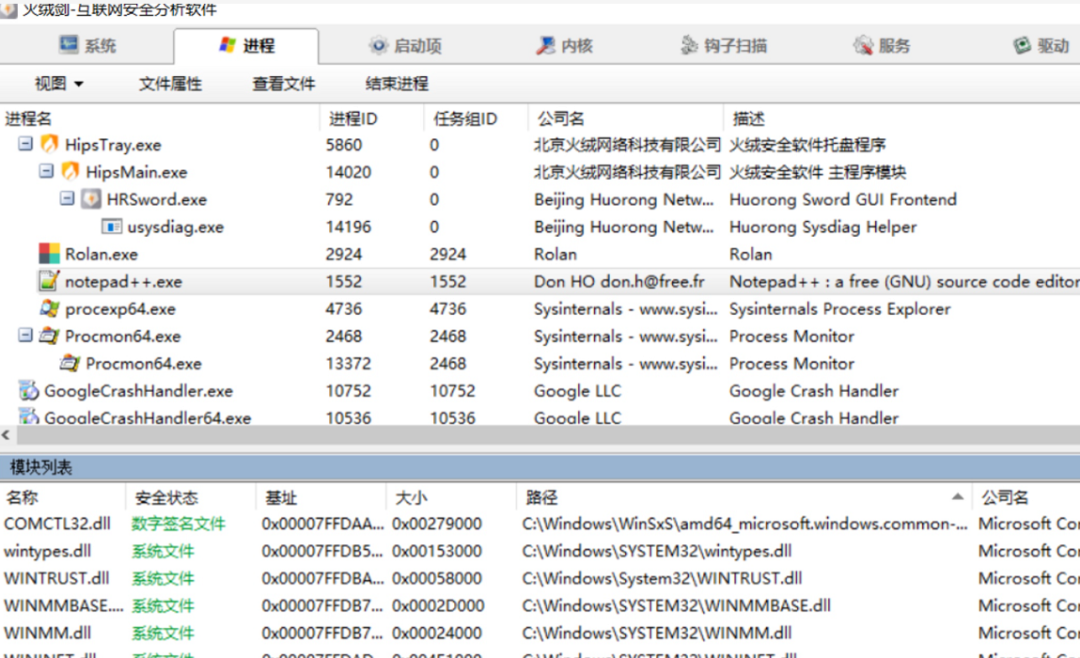This screenshot has width=1080, height=658.
Task: Click the GoogleCrashHandler.exe icon
Action: [28, 391]
